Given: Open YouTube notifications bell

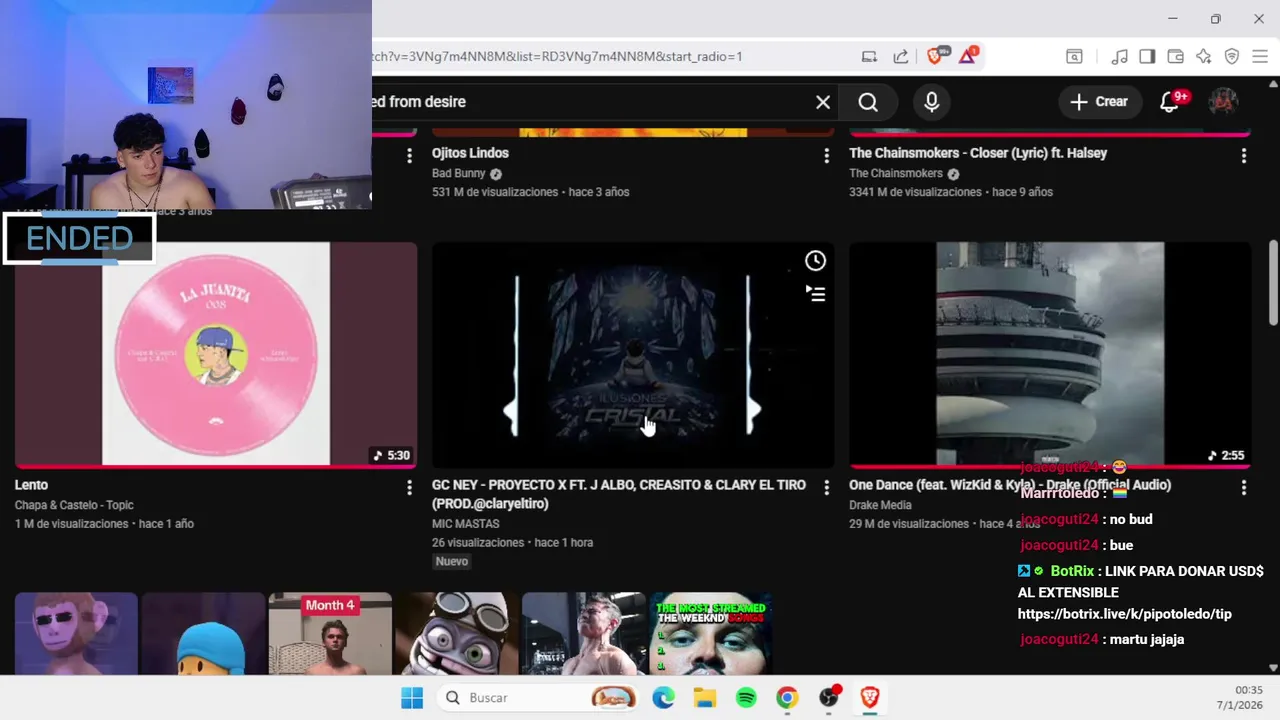Looking at the screenshot, I should pyautogui.click(x=1169, y=102).
